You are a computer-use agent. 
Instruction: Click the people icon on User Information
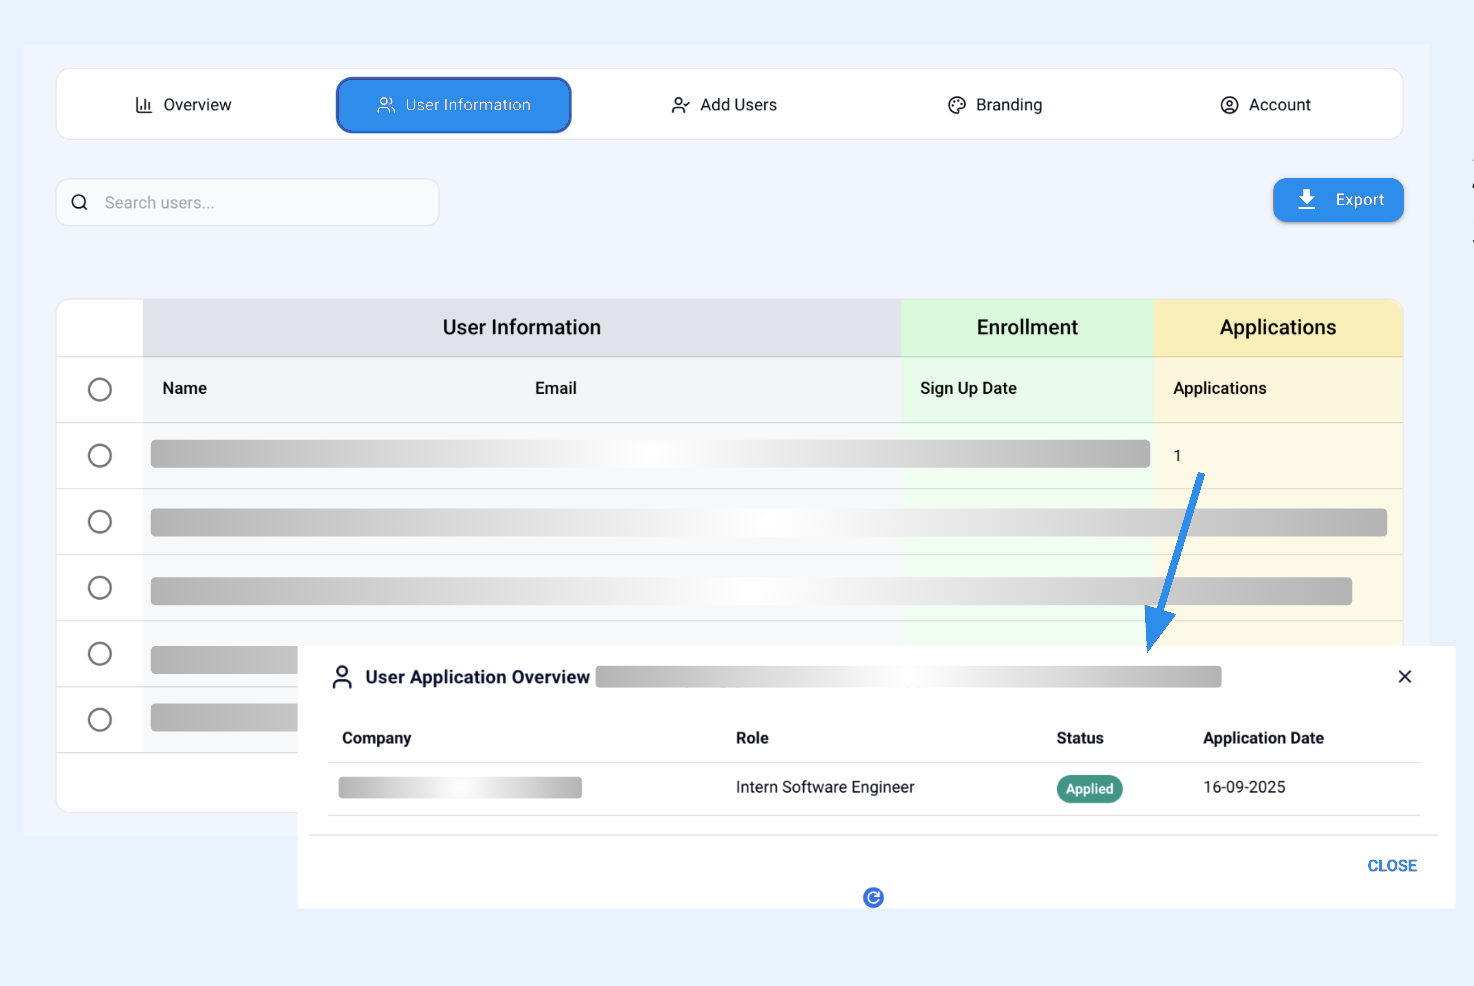coord(386,105)
